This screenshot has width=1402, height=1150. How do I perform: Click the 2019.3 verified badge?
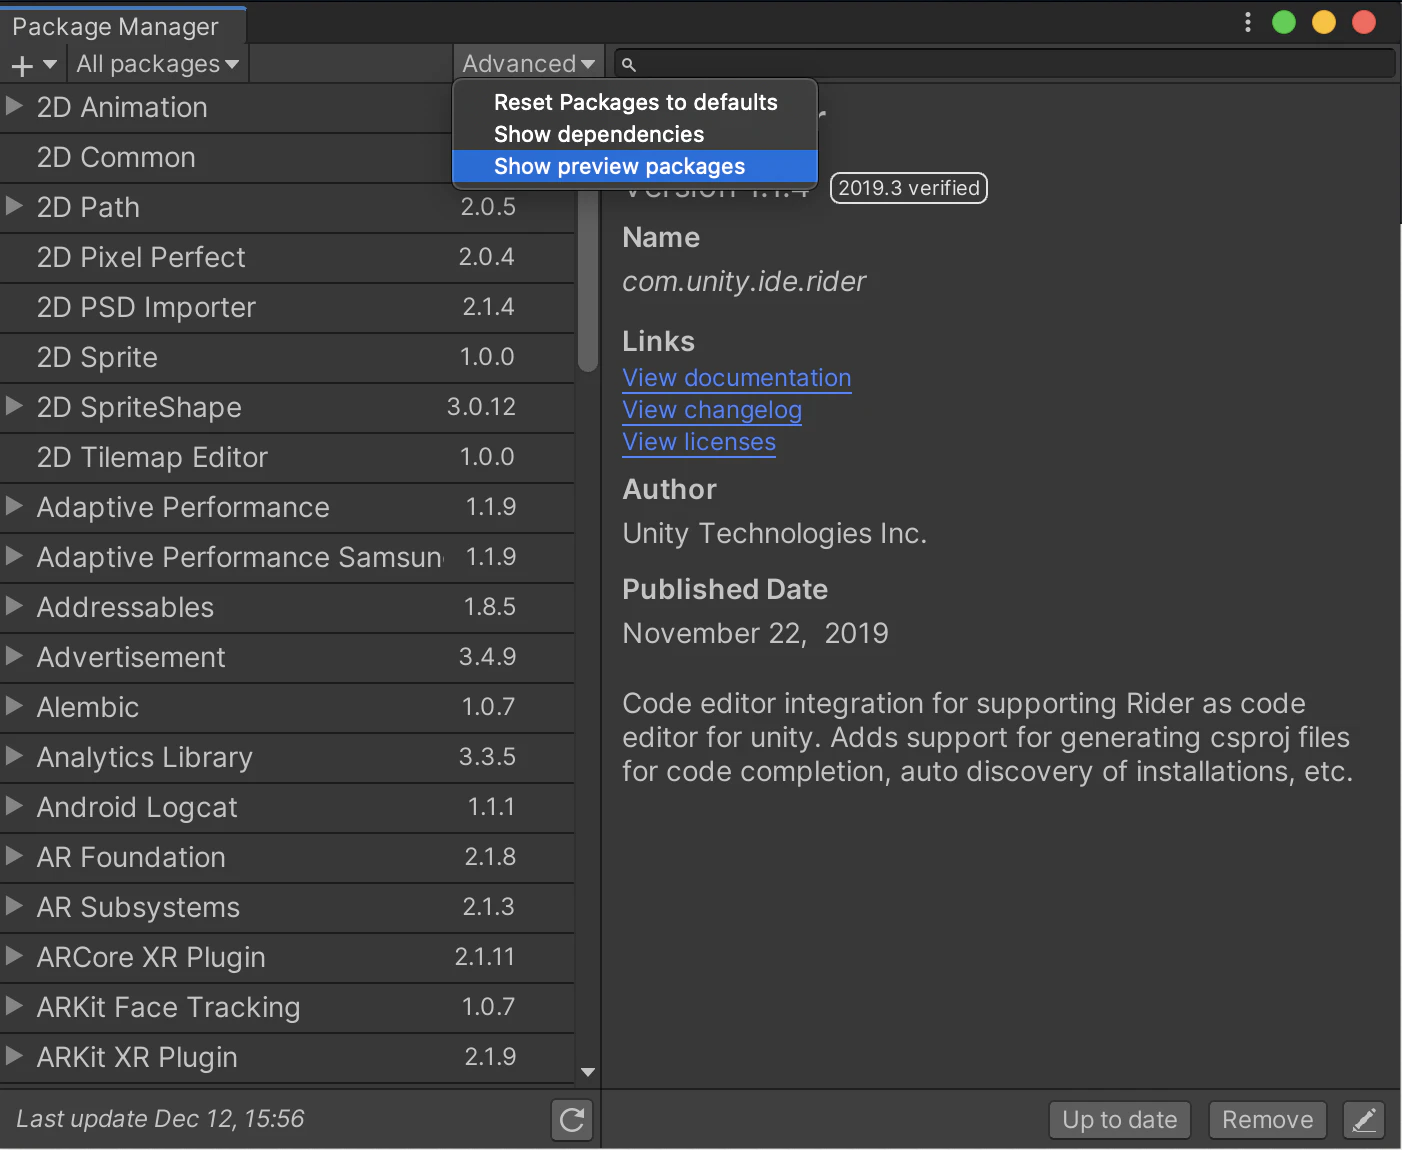[x=909, y=188]
